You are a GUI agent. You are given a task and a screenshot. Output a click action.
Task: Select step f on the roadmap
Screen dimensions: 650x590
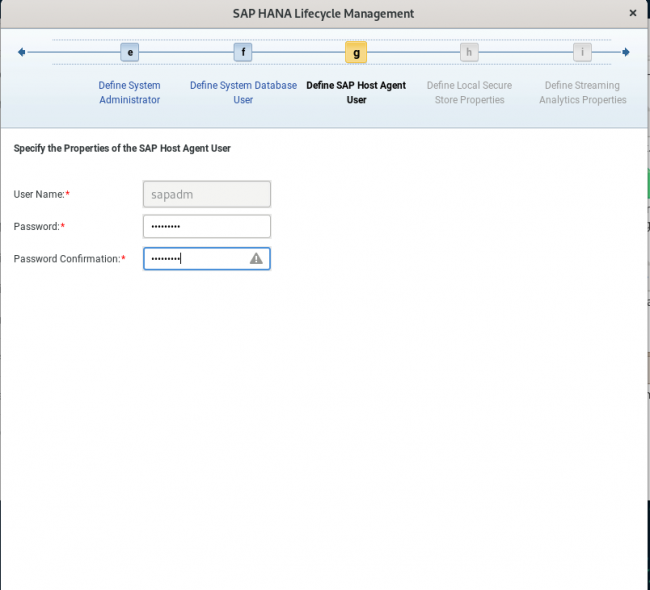(243, 52)
